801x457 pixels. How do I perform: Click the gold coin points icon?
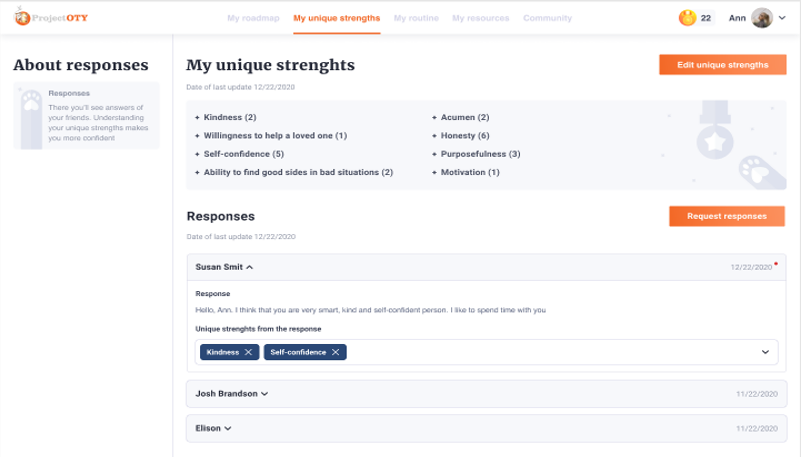click(x=687, y=18)
